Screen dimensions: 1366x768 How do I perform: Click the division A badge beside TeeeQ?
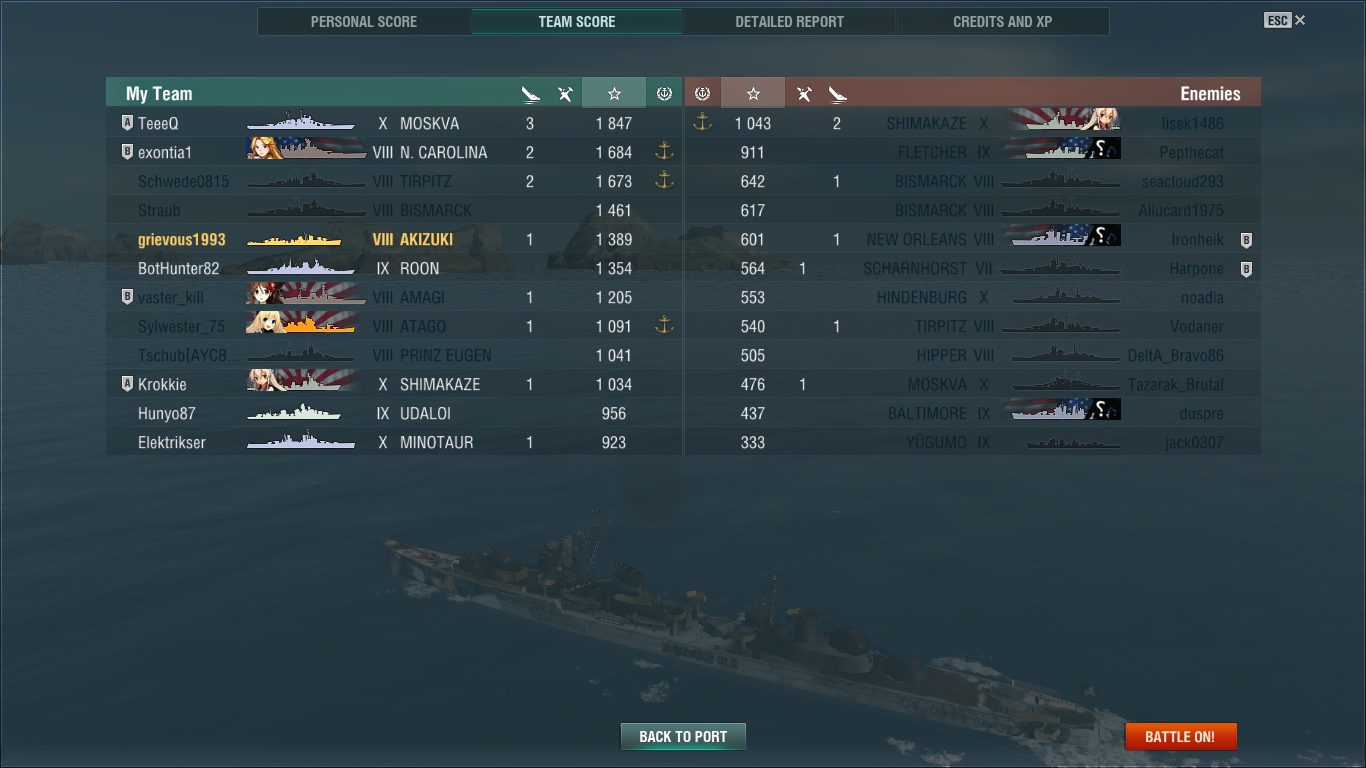point(127,123)
